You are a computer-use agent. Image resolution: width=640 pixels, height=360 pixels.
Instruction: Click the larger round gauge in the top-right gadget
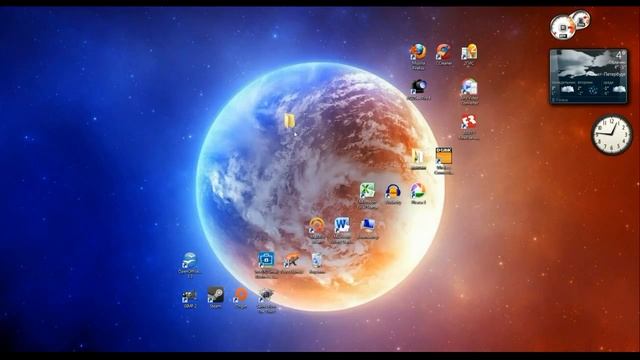(x=562, y=27)
